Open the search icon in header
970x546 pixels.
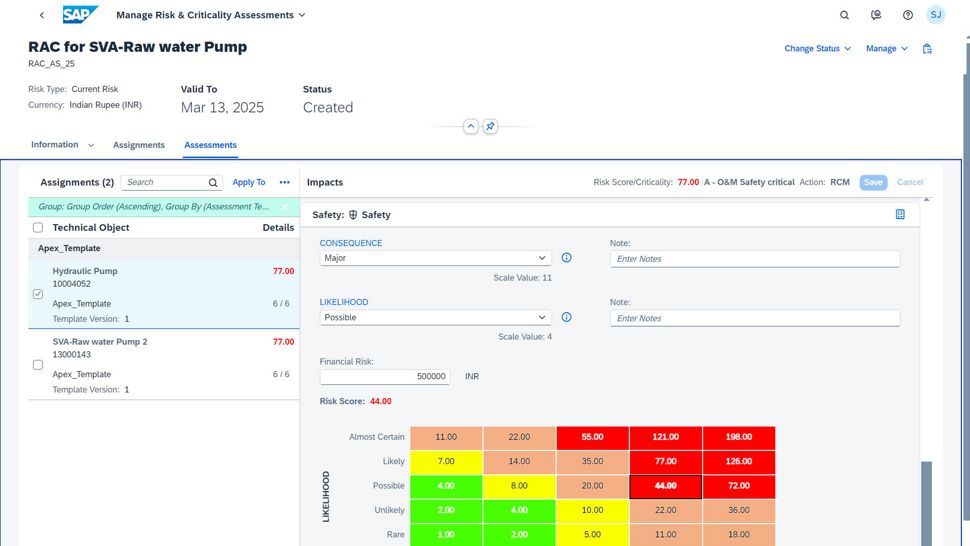click(844, 15)
